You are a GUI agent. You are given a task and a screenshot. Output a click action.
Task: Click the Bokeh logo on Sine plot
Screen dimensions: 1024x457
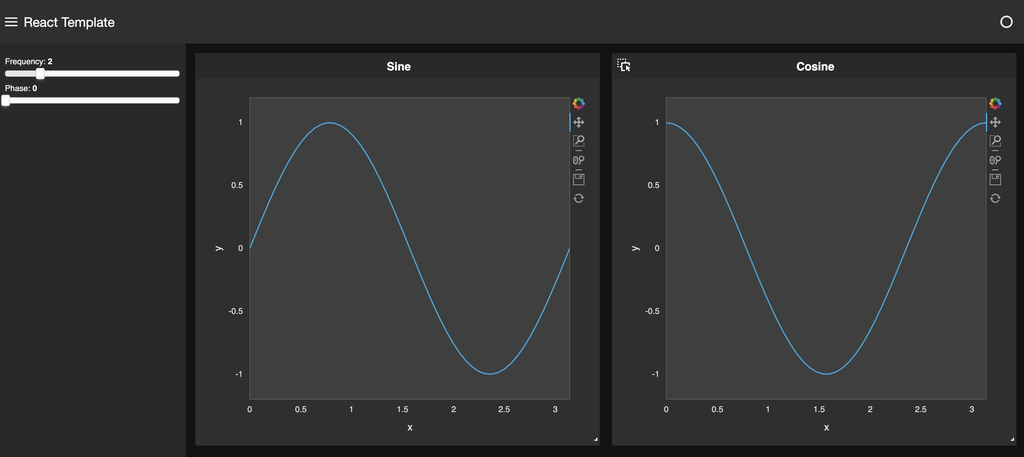(578, 103)
